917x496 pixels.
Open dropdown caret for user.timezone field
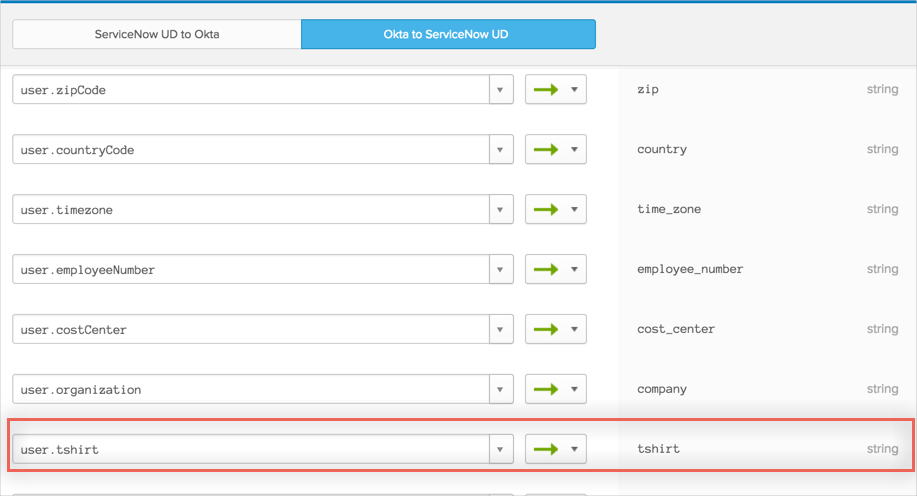pos(501,209)
